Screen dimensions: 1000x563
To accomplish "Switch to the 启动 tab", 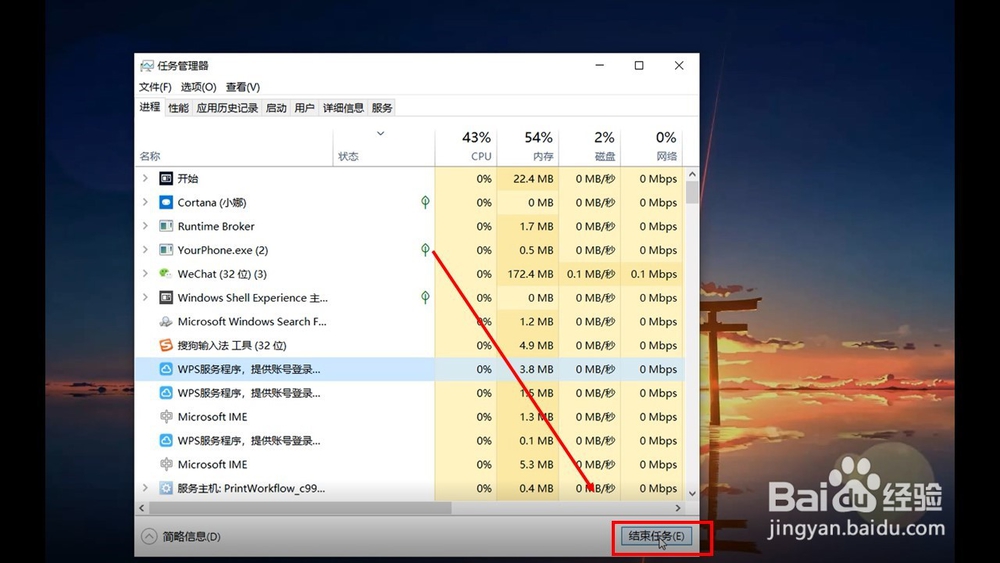I will tap(276, 108).
